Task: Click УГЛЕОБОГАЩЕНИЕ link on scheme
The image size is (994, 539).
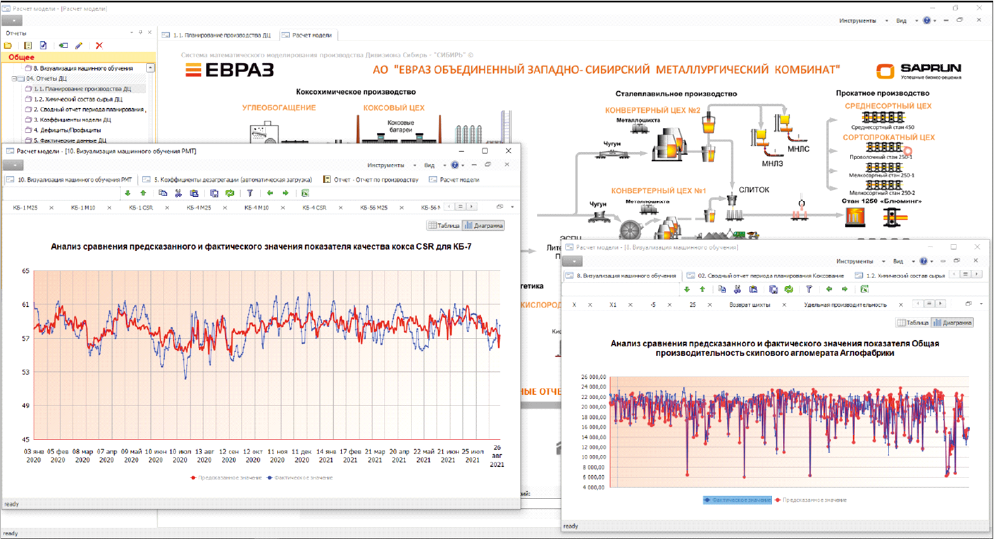Action: 279,108
